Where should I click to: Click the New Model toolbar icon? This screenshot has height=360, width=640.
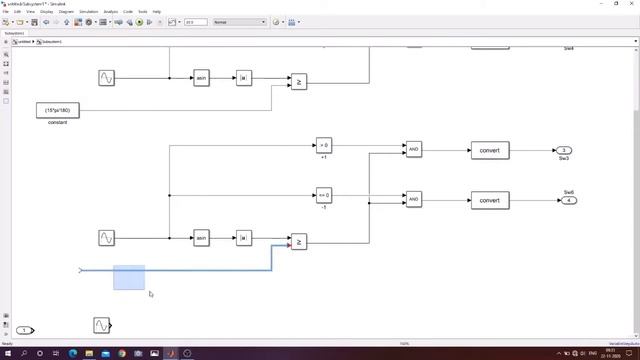(6, 22)
